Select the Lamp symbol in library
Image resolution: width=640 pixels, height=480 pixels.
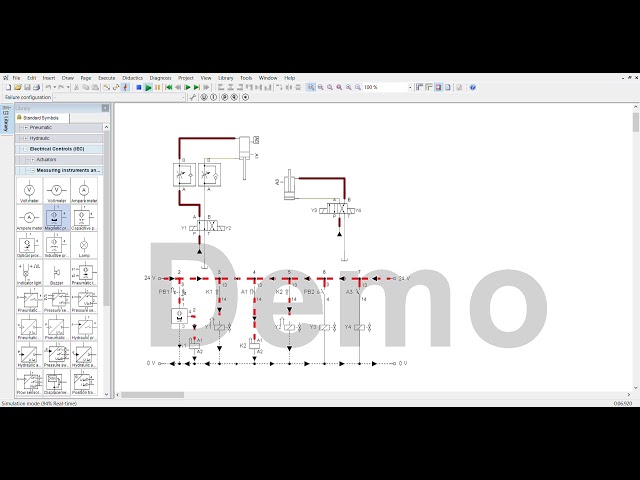click(84, 245)
